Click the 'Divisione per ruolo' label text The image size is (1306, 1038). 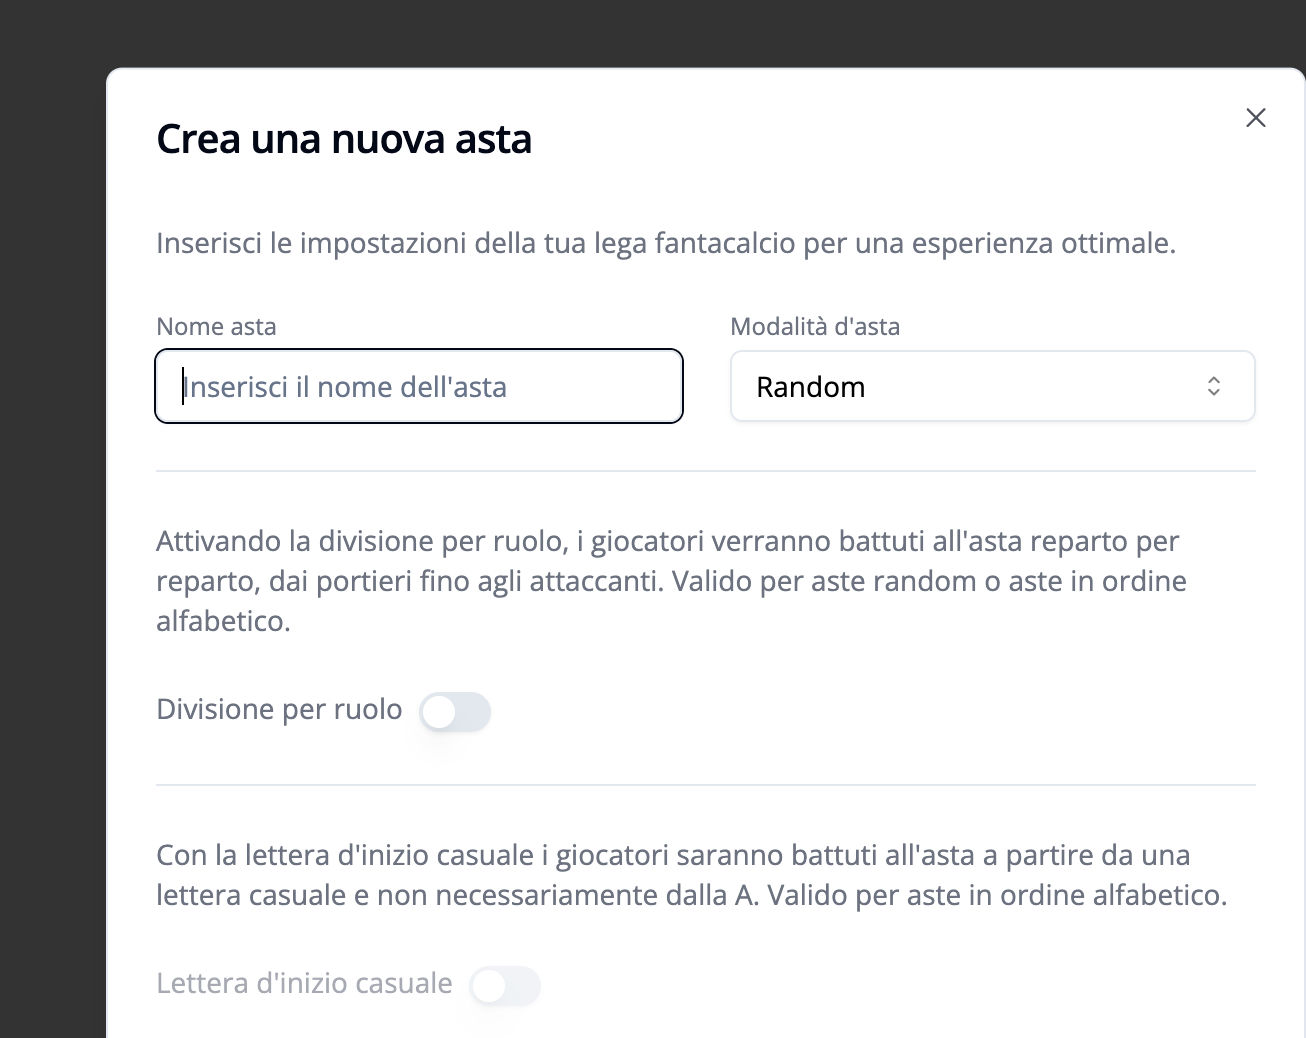tap(279, 710)
